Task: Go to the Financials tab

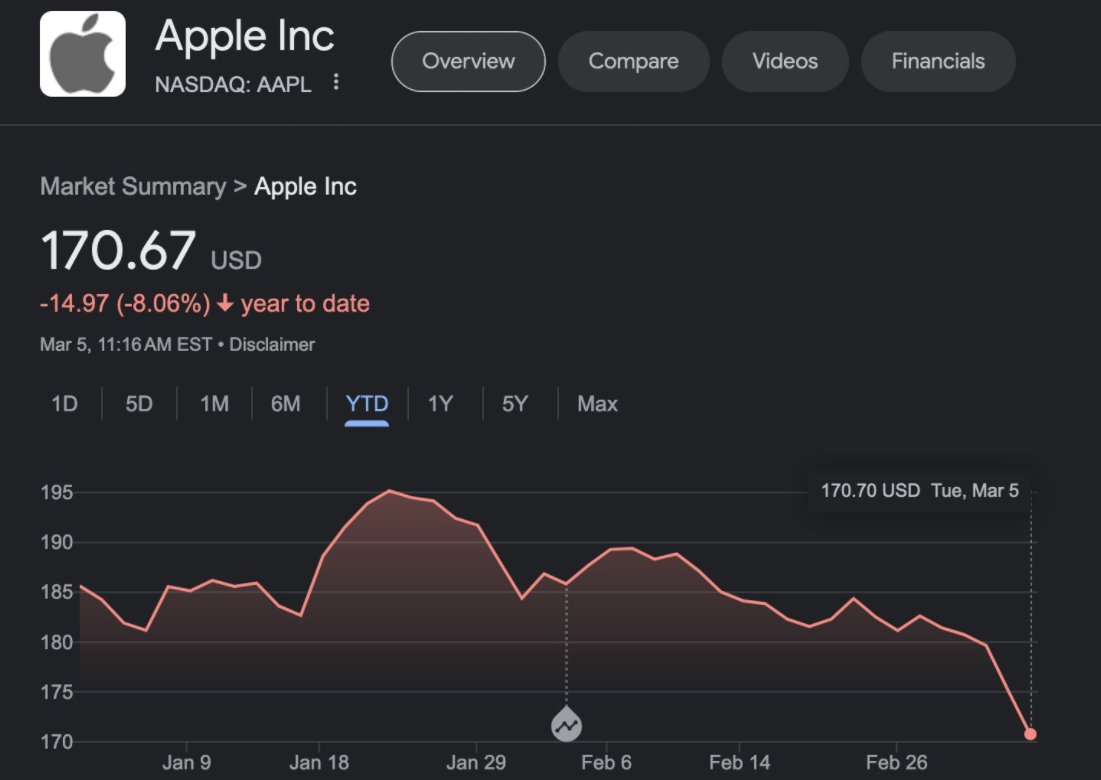Action: pyautogui.click(x=938, y=61)
